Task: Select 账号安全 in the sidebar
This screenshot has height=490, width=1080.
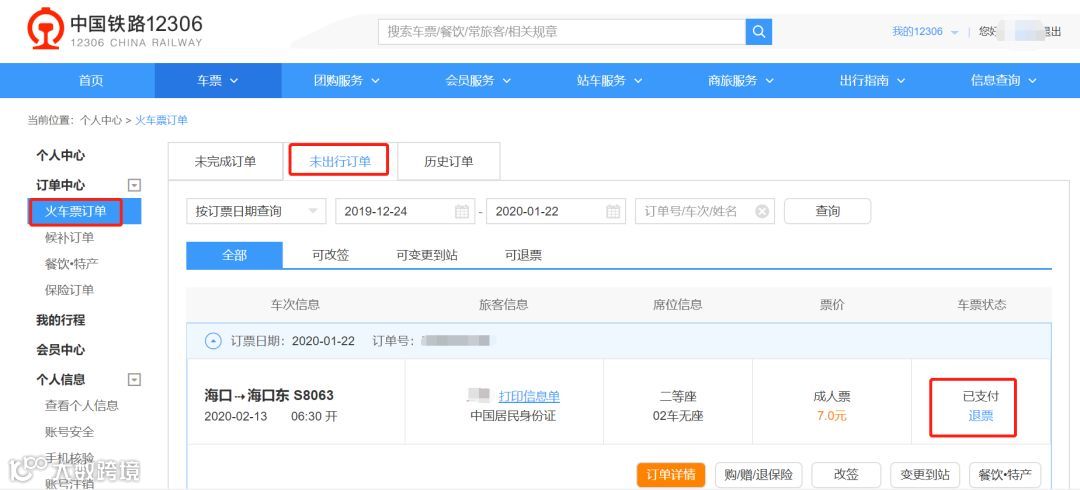Action: [x=70, y=431]
